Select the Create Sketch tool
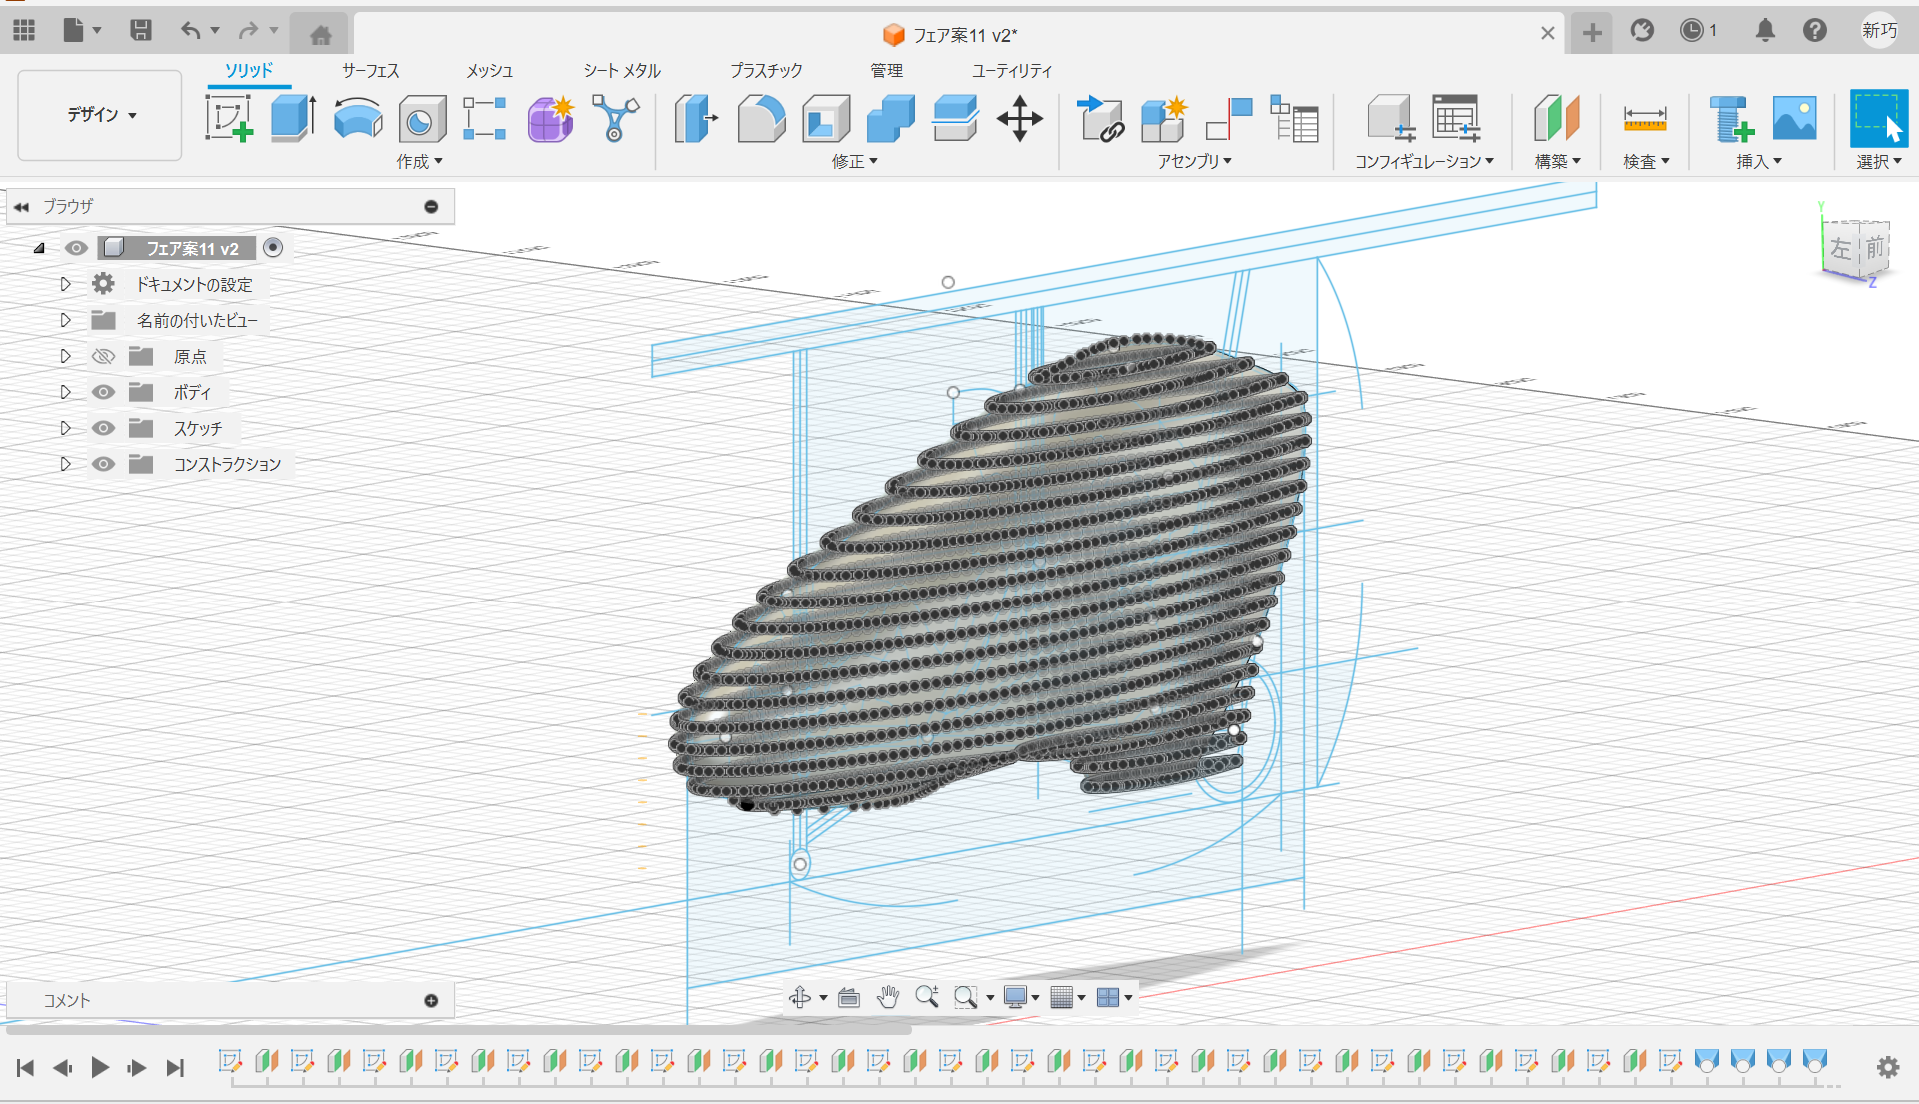The width and height of the screenshot is (1919, 1104). (229, 119)
